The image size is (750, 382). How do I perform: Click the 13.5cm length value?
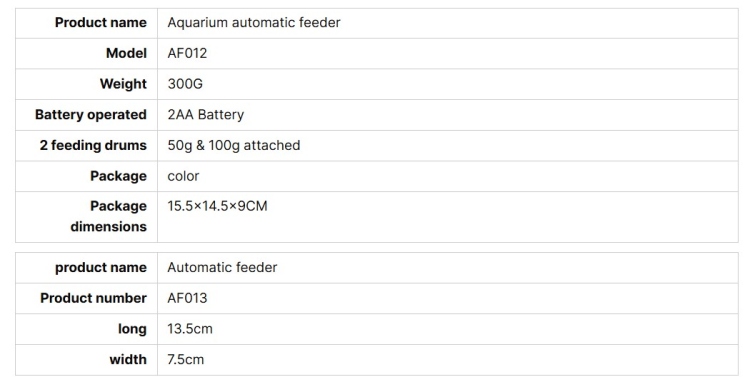click(189, 329)
